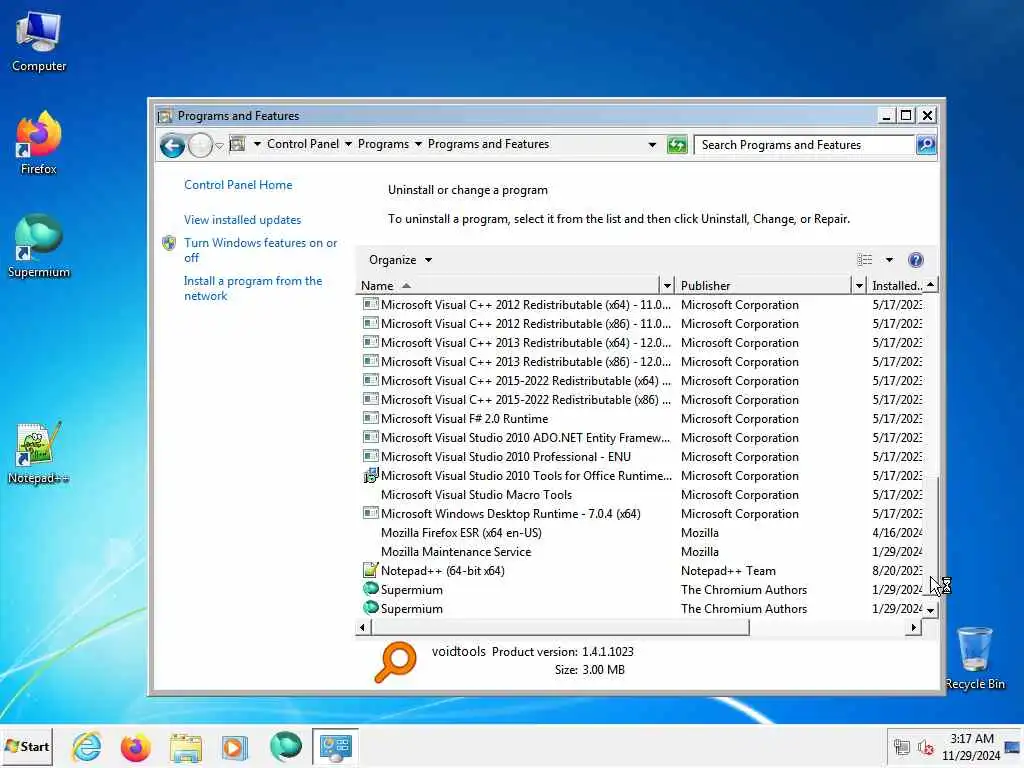Open the Firefox desktop shortcut
The image size is (1024, 768).
(x=39, y=144)
